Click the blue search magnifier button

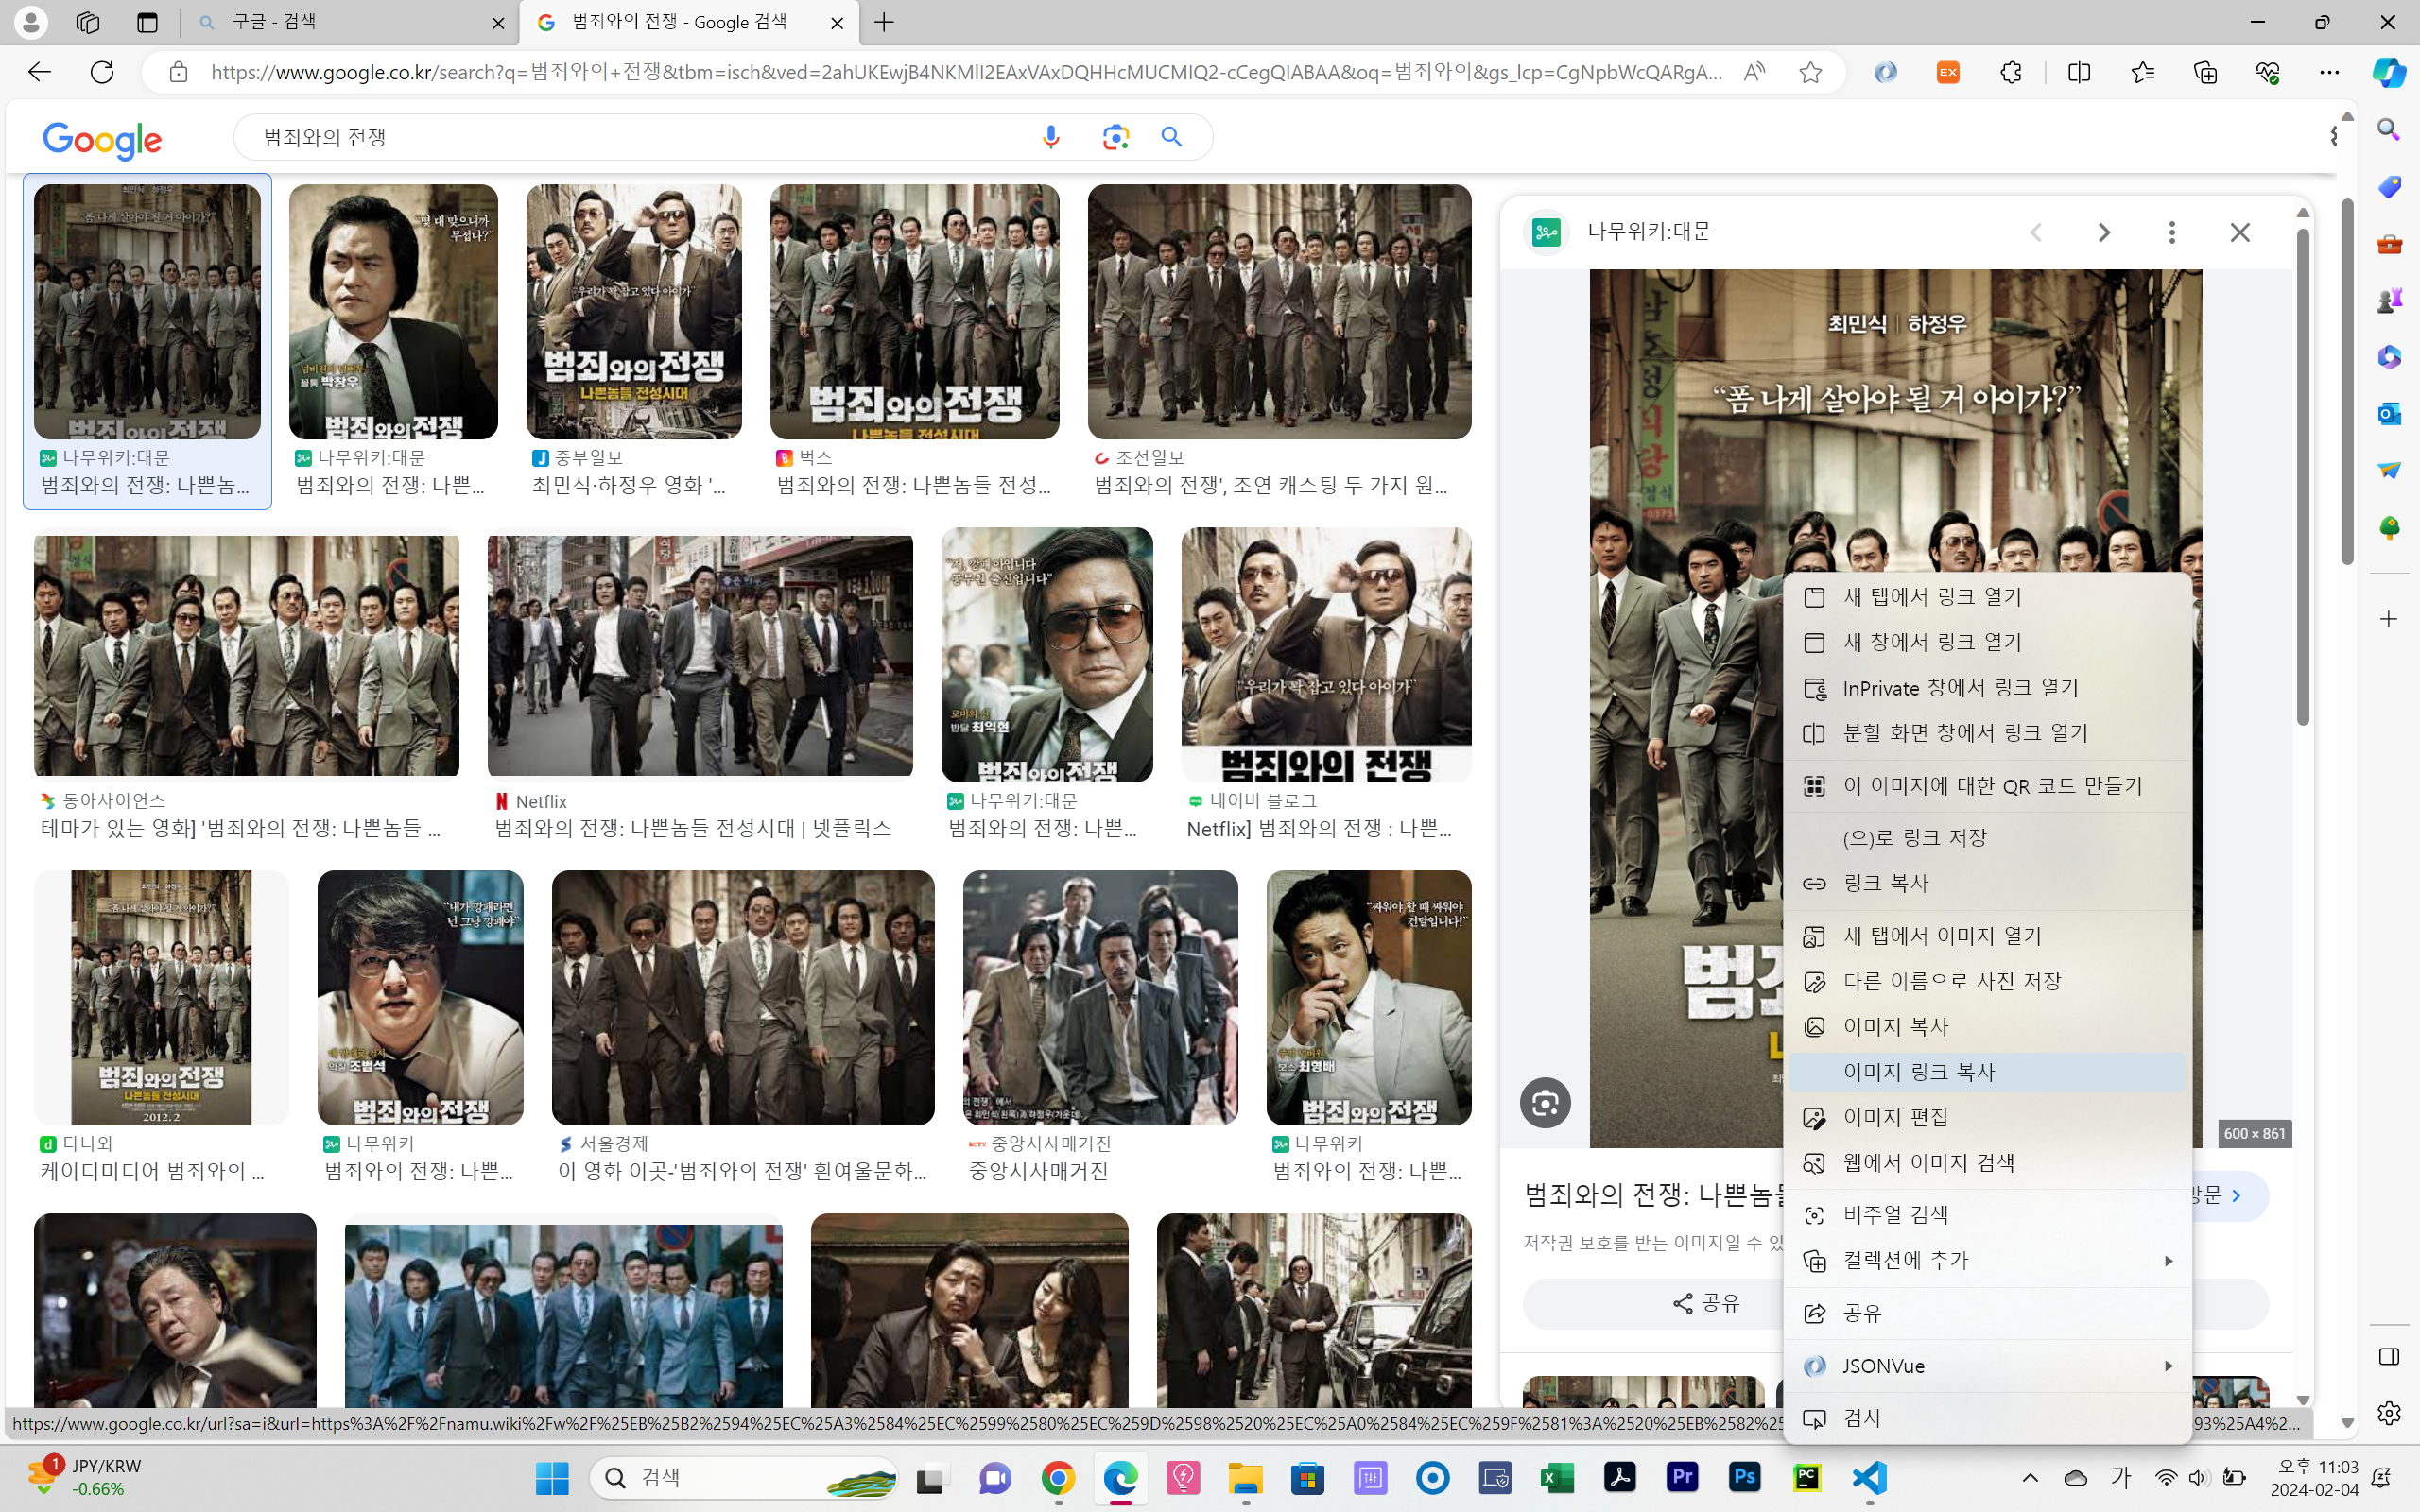(x=1172, y=137)
